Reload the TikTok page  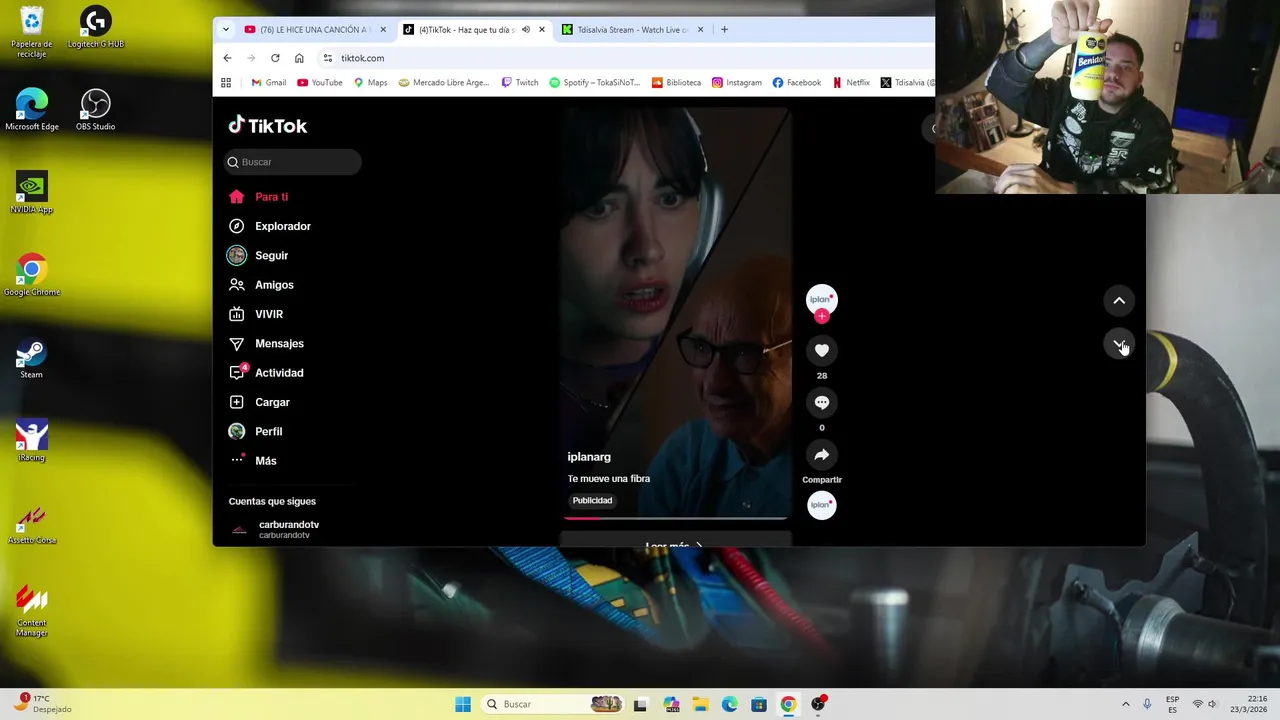[x=275, y=58]
